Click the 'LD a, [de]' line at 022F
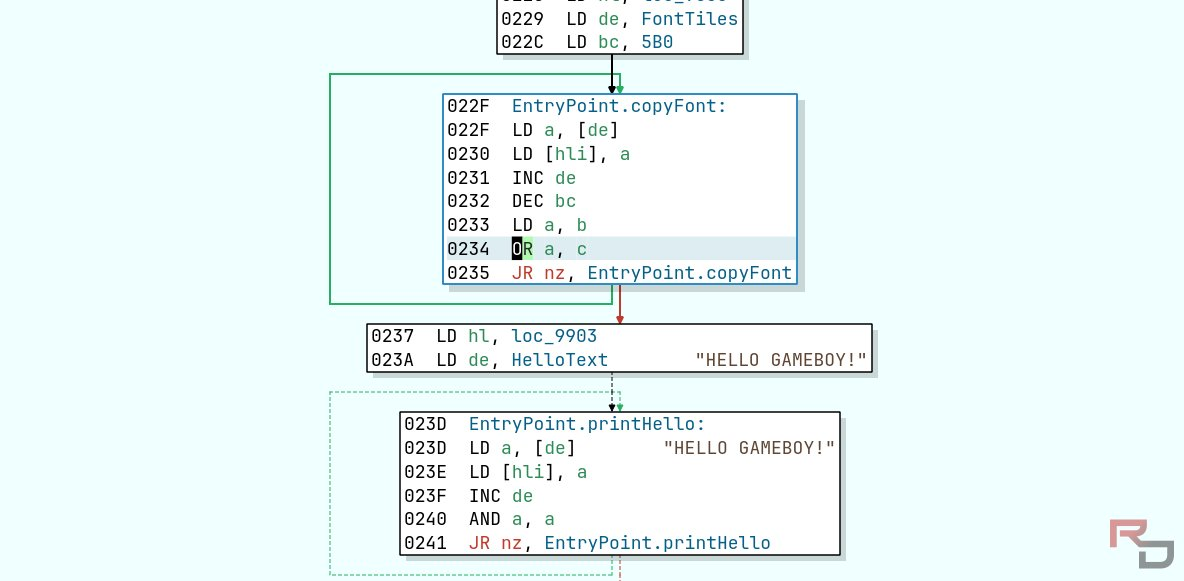This screenshot has height=581, width=1184. (619, 130)
